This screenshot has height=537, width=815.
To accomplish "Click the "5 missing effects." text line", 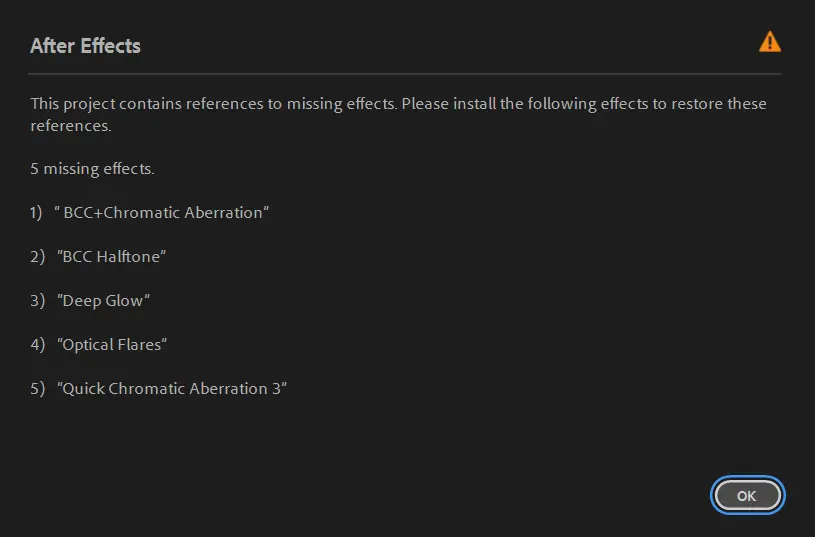I will click(x=92, y=169).
